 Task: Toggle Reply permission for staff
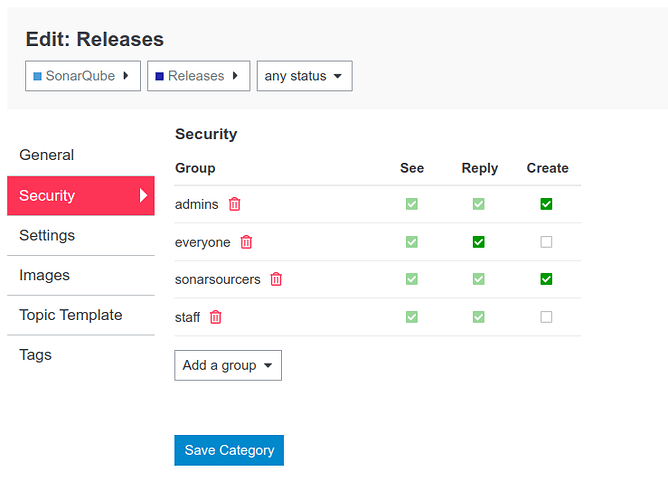(478, 317)
